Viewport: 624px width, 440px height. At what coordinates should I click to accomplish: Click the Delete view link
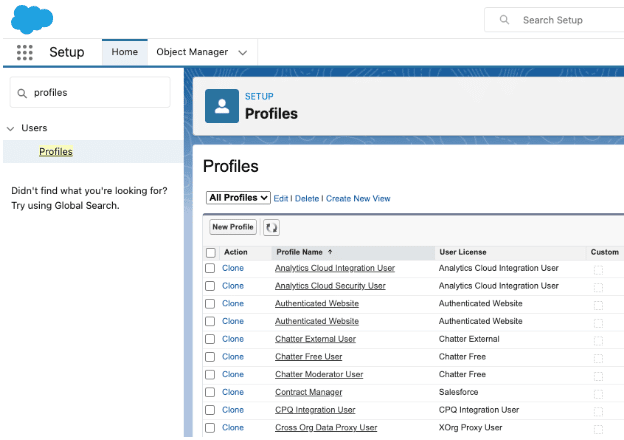click(307, 199)
